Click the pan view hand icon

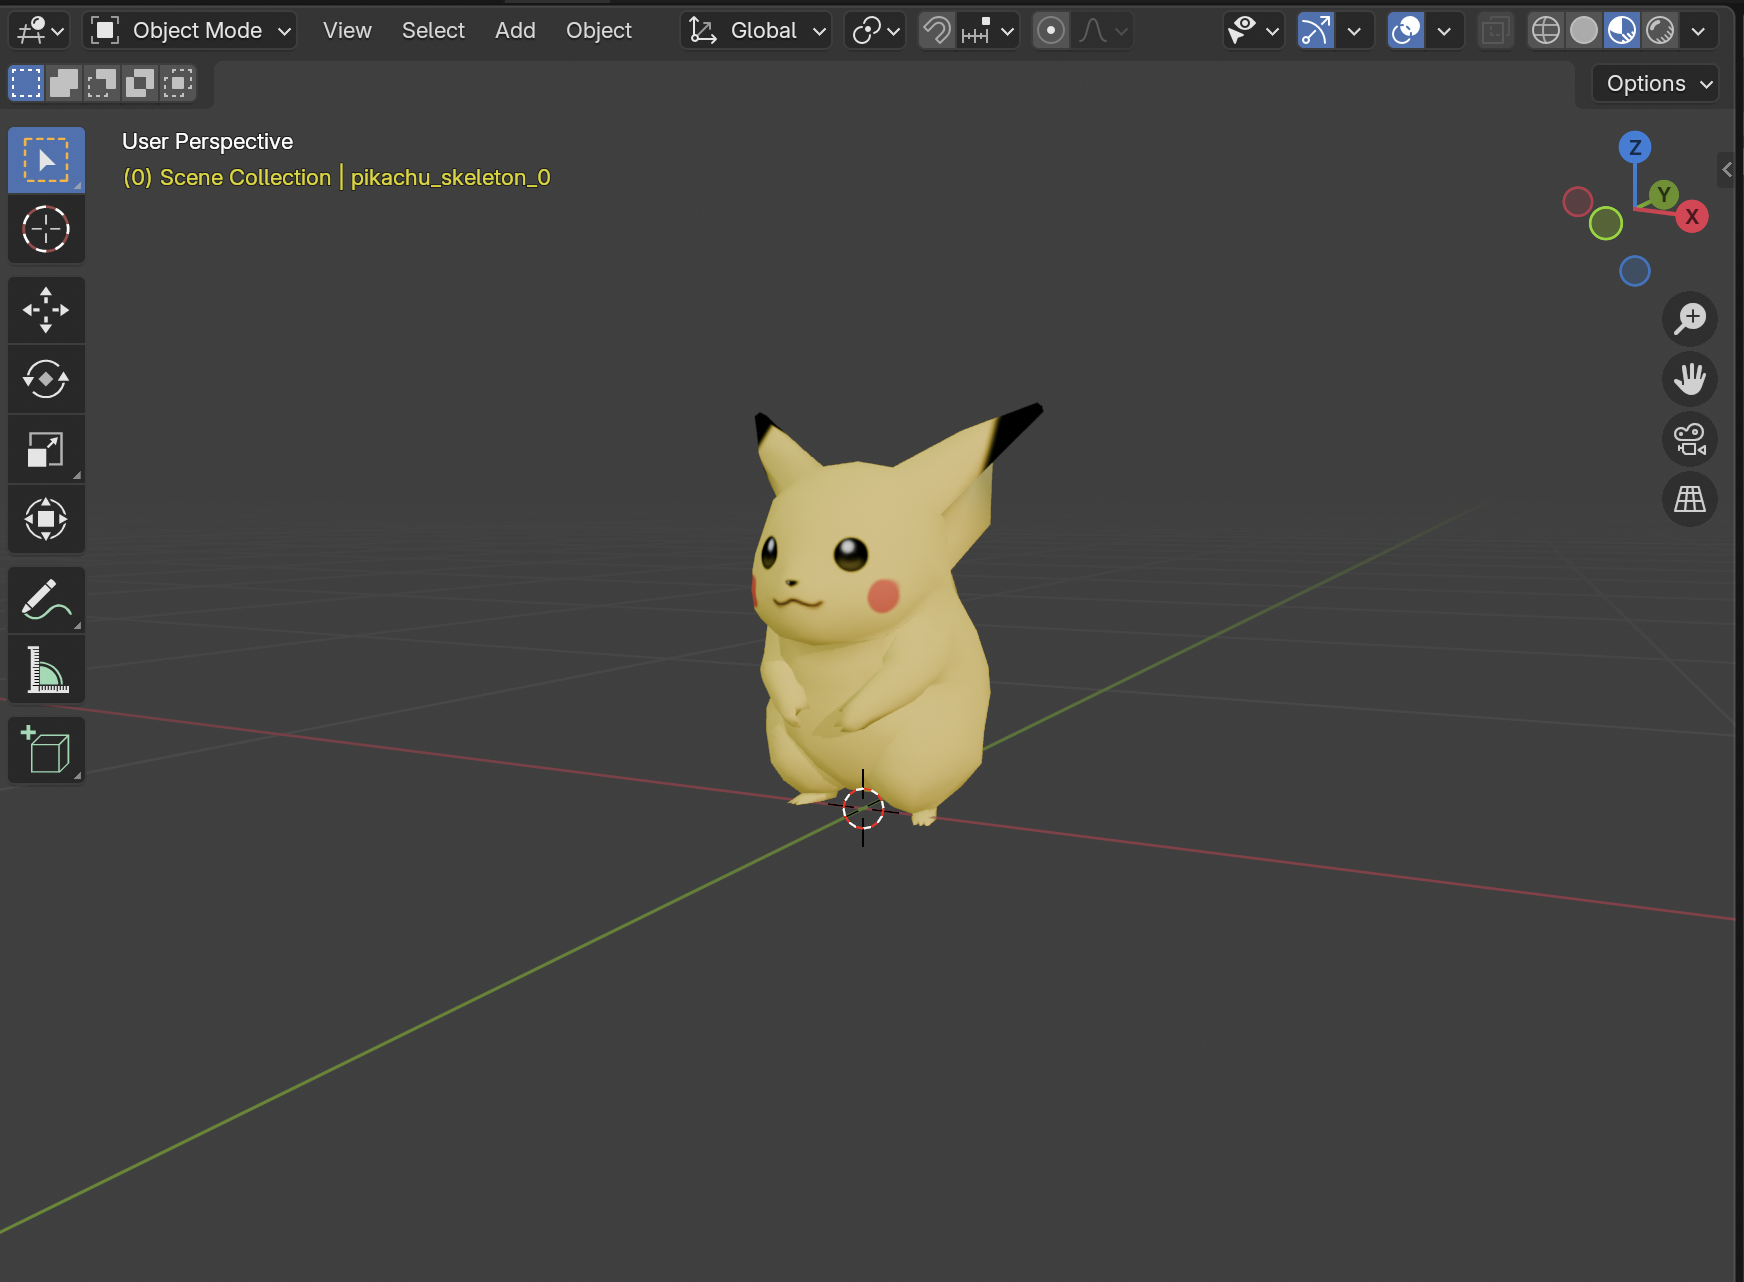pyautogui.click(x=1690, y=379)
